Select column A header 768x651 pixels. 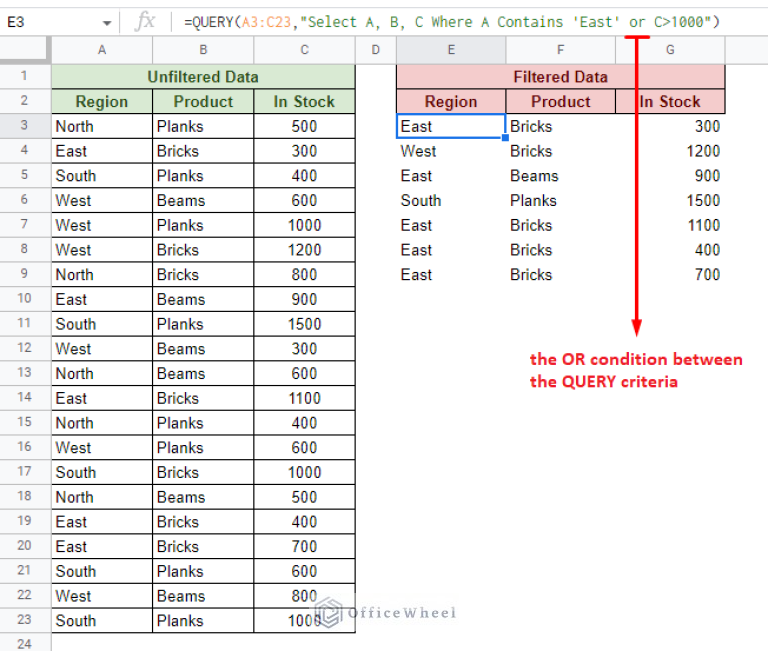click(x=102, y=50)
